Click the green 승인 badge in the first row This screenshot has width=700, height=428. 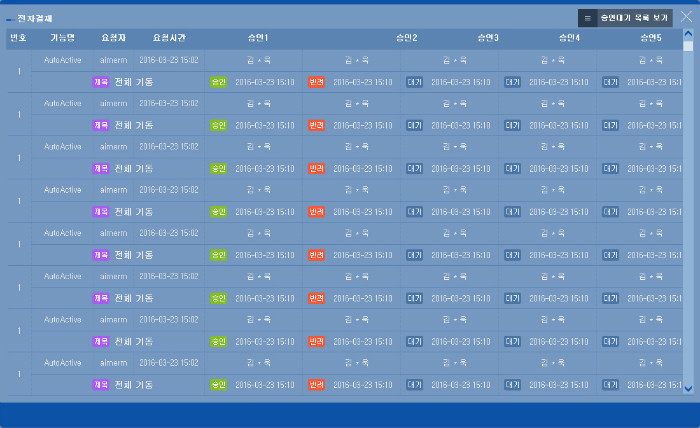tap(218, 82)
